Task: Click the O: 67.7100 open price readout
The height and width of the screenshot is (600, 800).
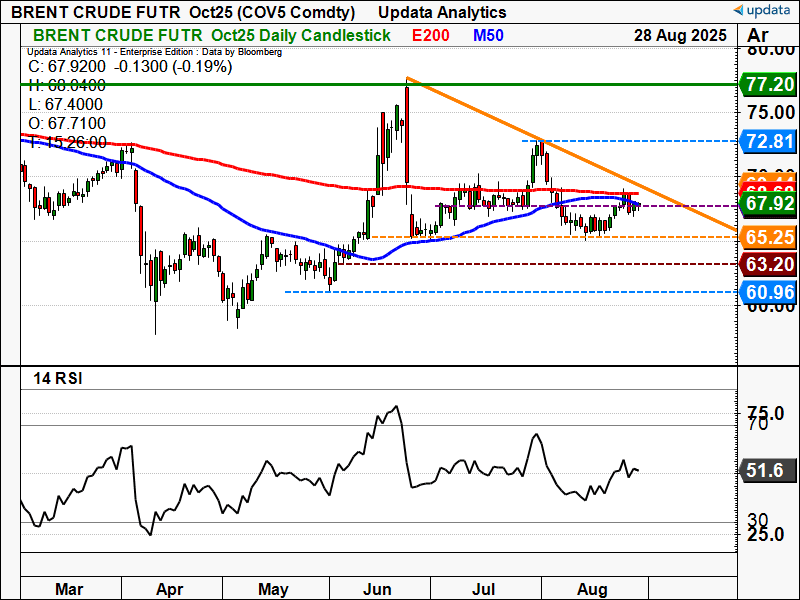Action: (67, 123)
